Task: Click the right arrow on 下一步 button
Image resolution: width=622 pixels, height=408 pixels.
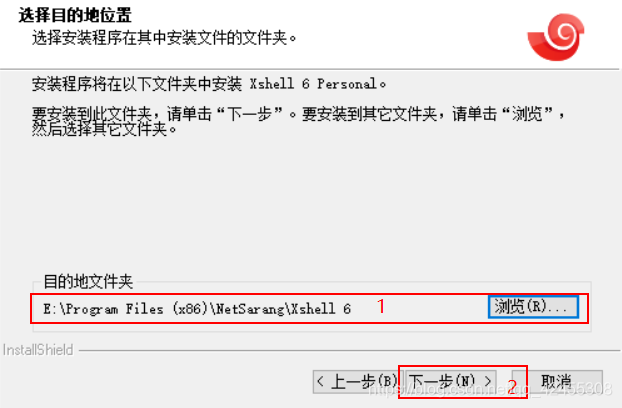Action: click(x=488, y=381)
